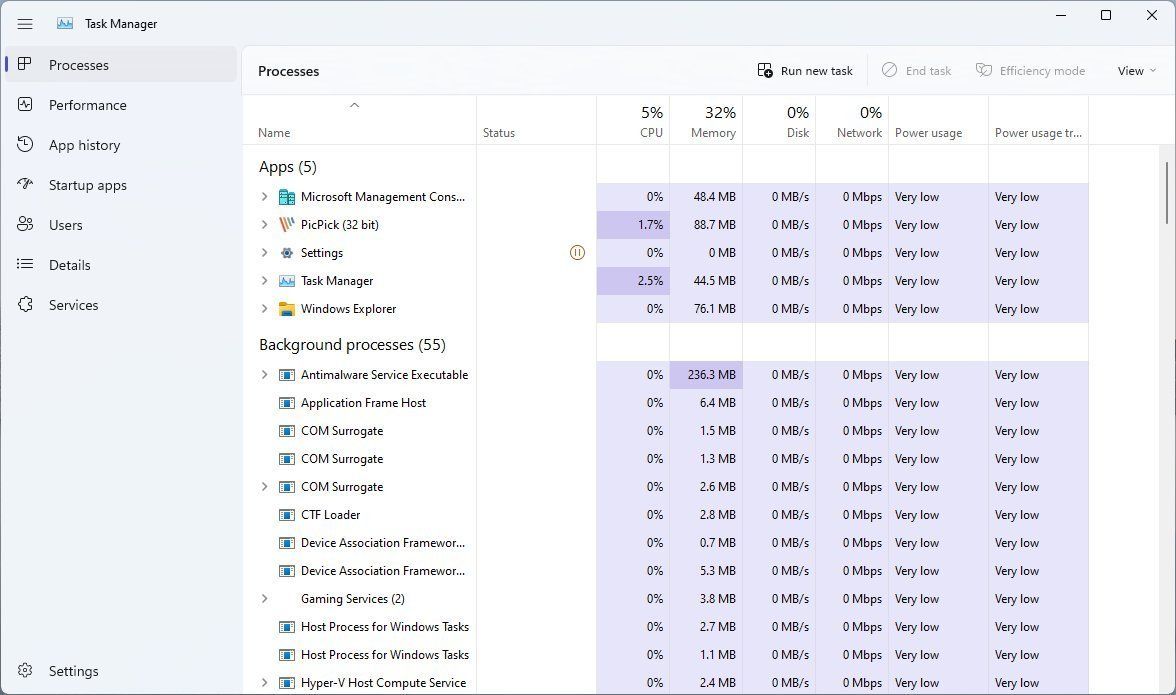The height and width of the screenshot is (695, 1176).
Task: Expand the Windows Explorer process
Action: tap(264, 308)
